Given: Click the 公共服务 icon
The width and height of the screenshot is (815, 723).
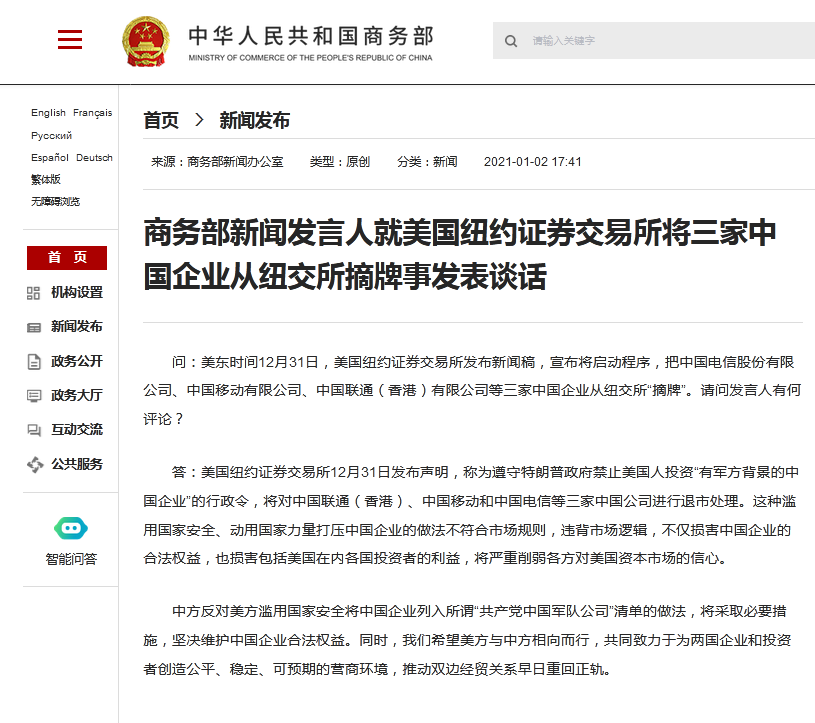Looking at the screenshot, I should pyautogui.click(x=35, y=465).
